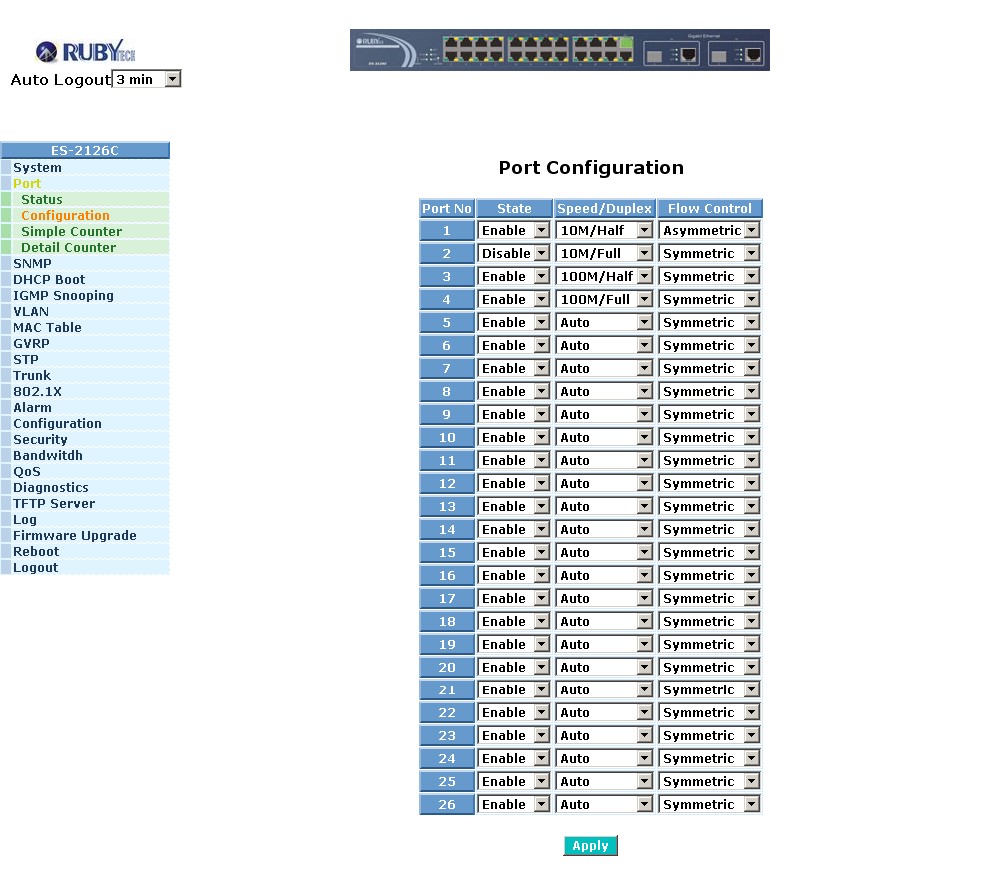
Task: Open the Auto Logout time dropdown
Action: pos(147,79)
